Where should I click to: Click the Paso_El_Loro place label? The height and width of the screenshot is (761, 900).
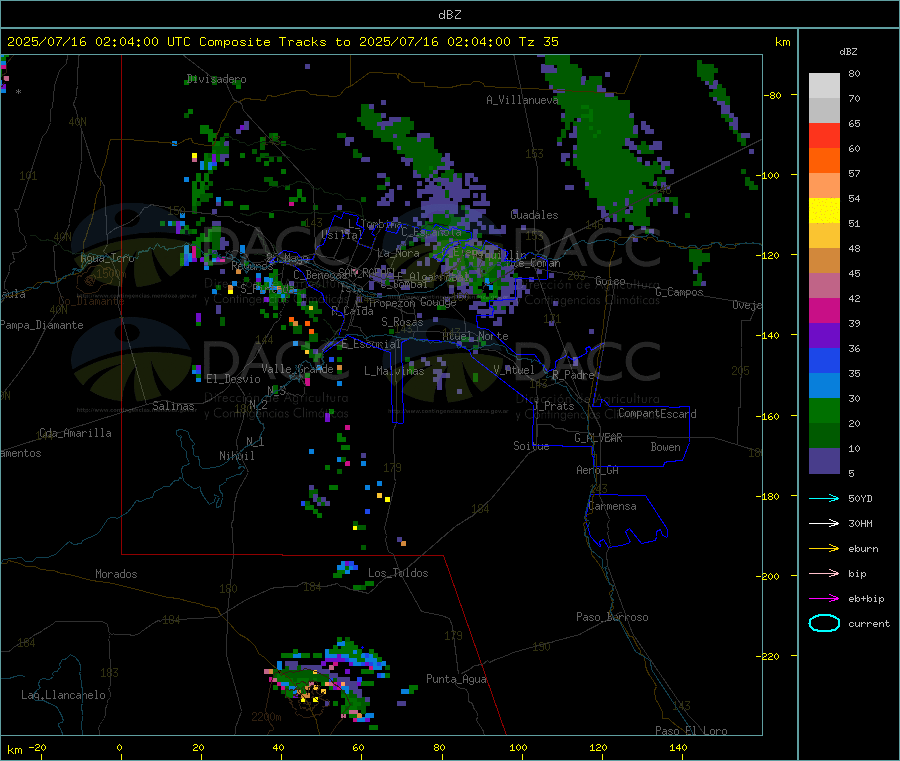691,731
